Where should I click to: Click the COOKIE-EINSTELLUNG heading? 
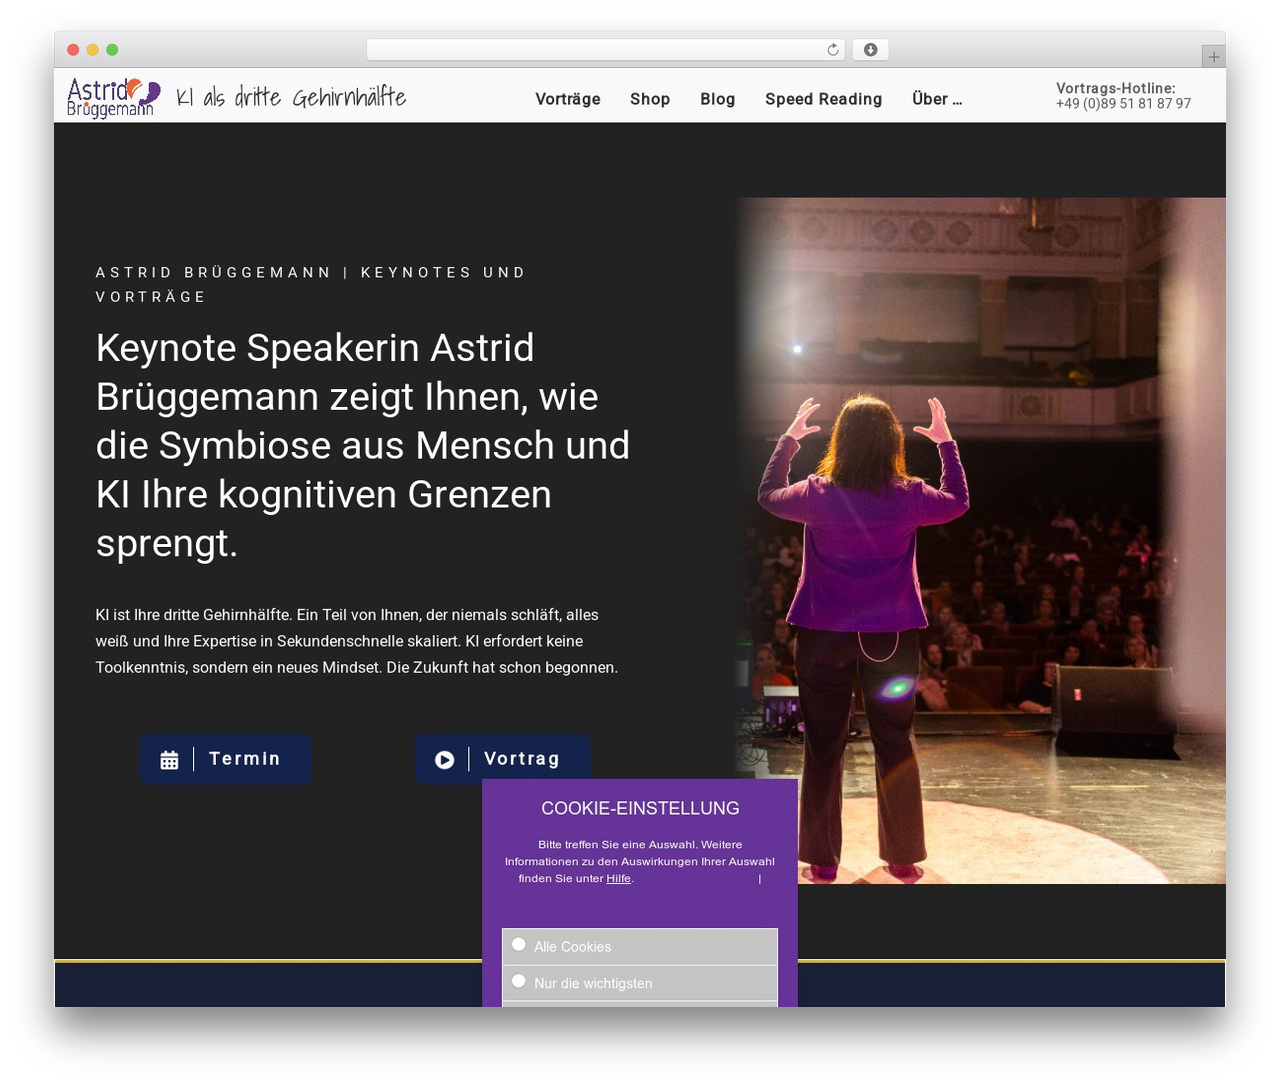point(640,808)
